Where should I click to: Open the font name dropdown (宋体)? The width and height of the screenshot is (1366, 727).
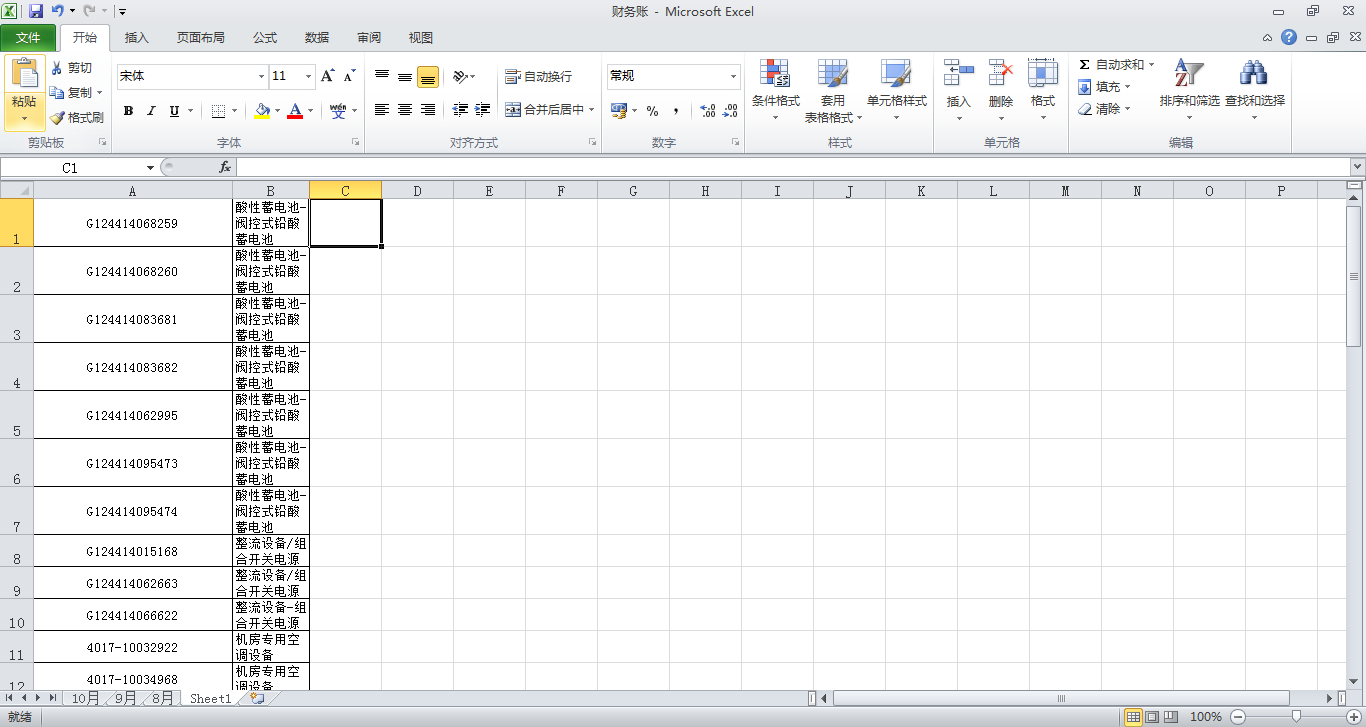[x=262, y=76]
